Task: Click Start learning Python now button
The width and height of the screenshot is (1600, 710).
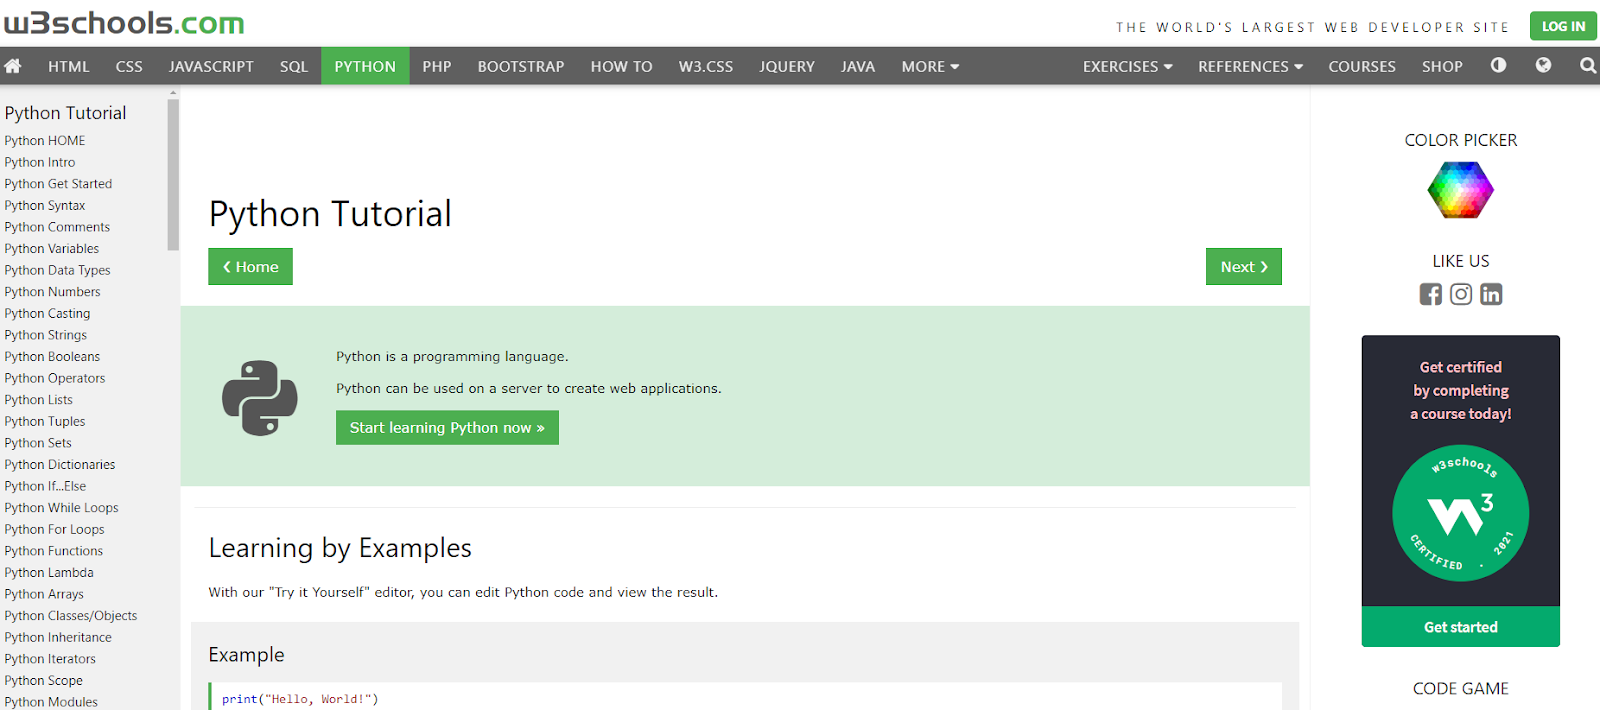Action: 447,428
